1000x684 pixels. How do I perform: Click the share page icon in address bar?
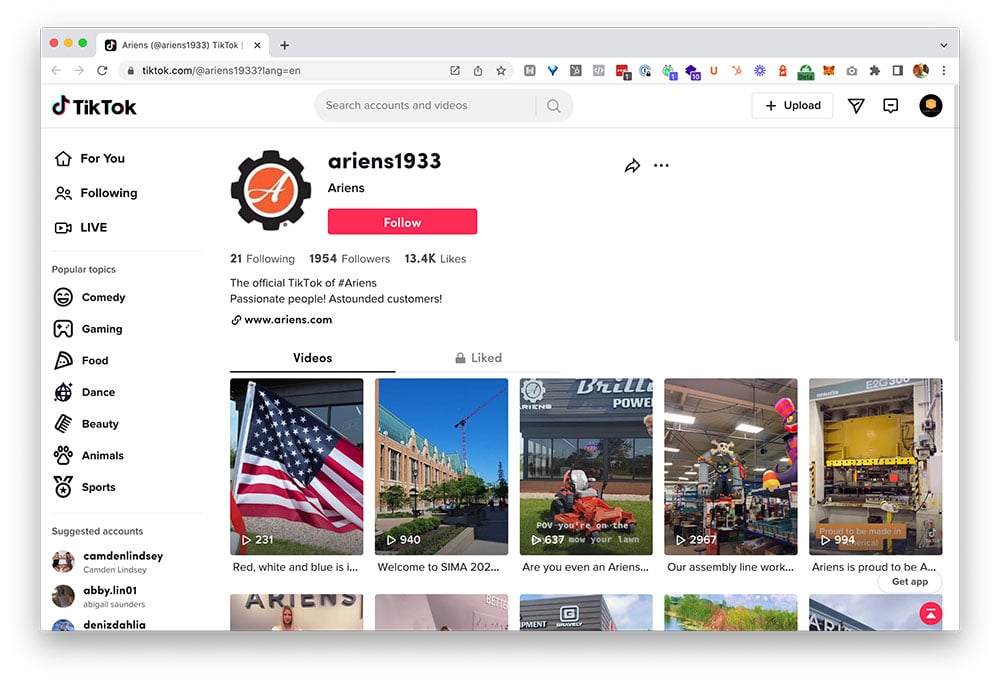pos(478,71)
